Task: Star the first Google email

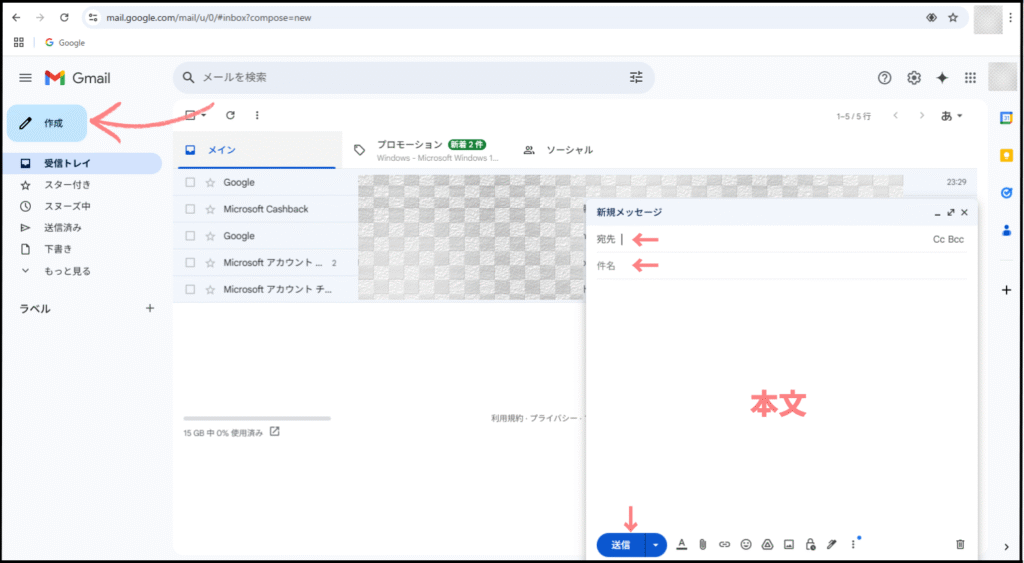Action: pyautogui.click(x=210, y=183)
